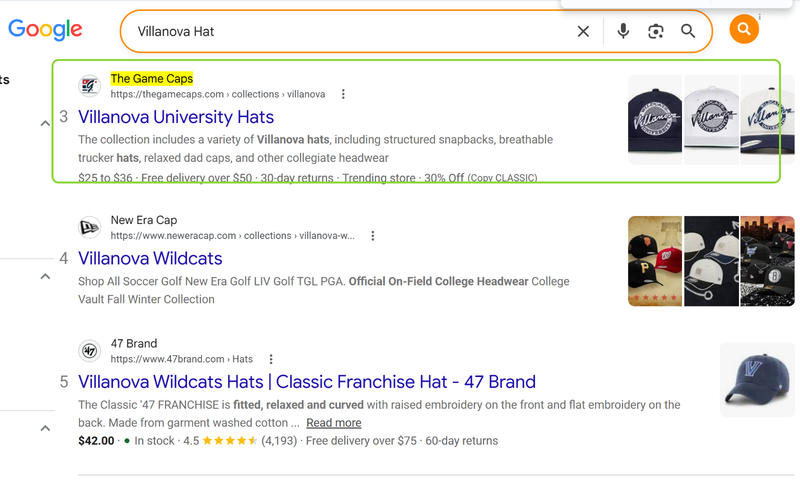
Task: Click the Google logo
Action: (45, 30)
